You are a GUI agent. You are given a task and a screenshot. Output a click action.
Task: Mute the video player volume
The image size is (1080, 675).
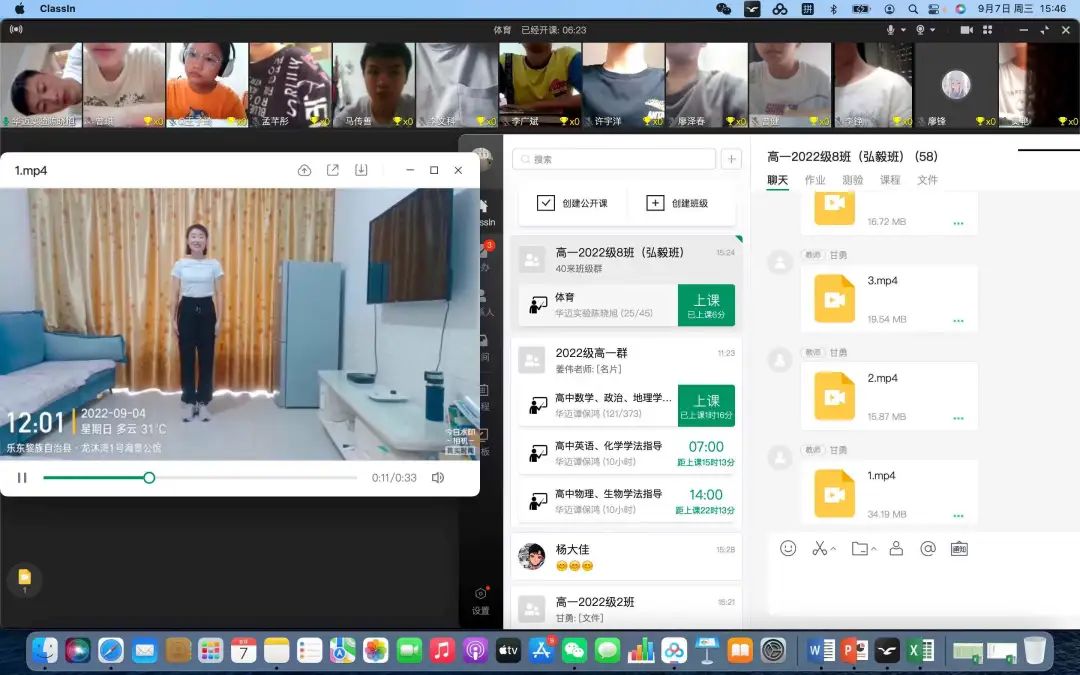(438, 478)
